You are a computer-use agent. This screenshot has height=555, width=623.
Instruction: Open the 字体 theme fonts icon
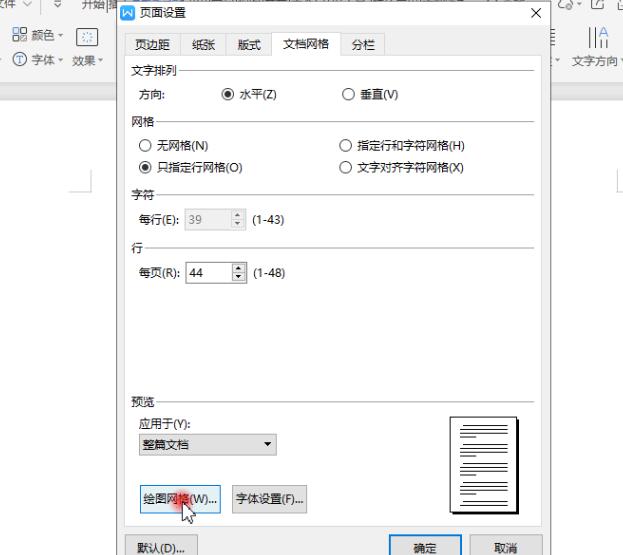click(19, 60)
